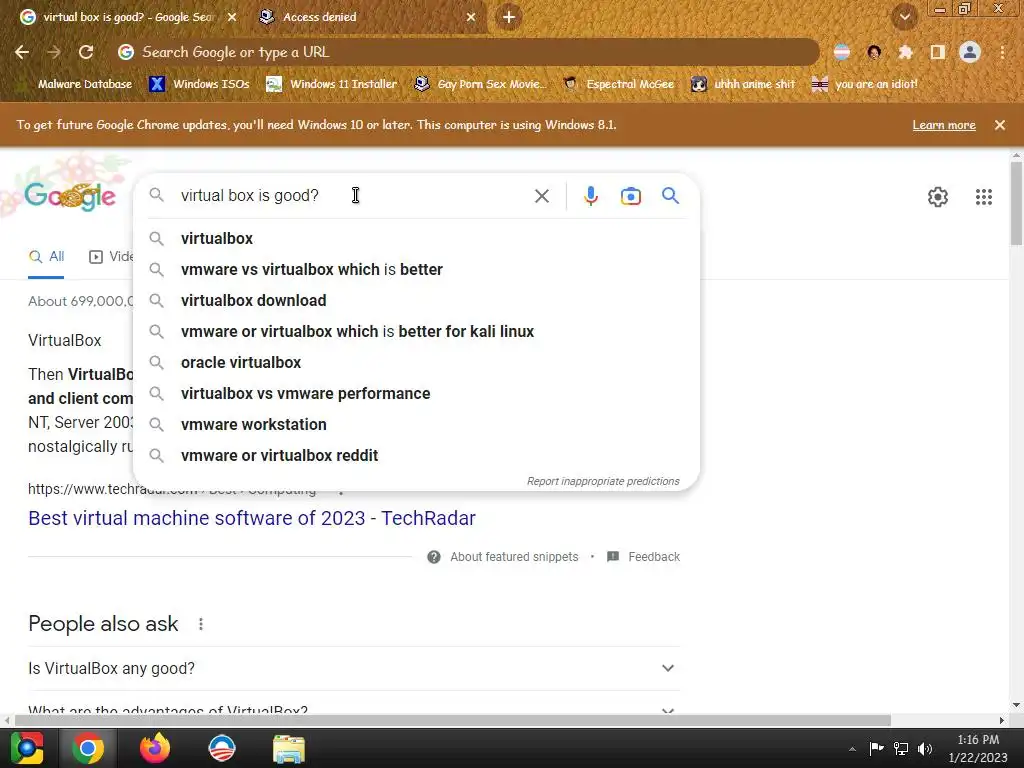Open the Windows 11 Installer bookmark
Image resolution: width=1024 pixels, height=768 pixels.
tap(332, 84)
